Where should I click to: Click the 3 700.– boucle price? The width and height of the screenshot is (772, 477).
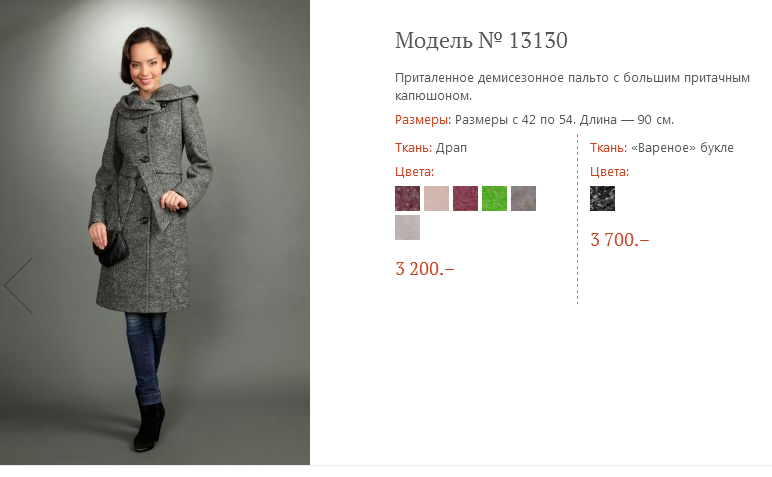coord(619,239)
